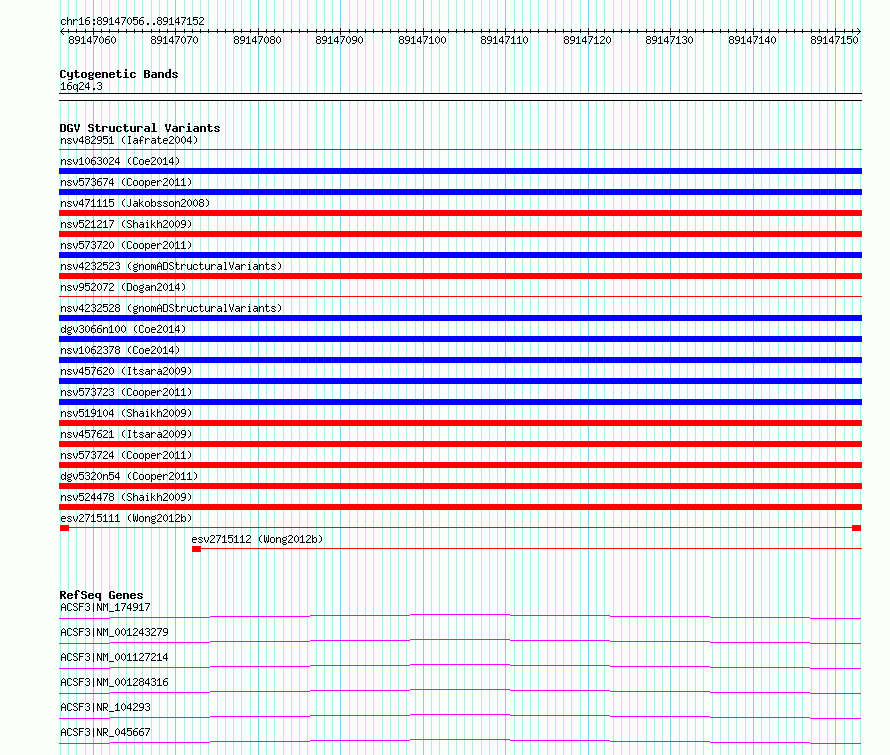Click variant label nsv4232523 (gnomADStructuralVariants)
Screen dimensions: 890x755
(171, 266)
